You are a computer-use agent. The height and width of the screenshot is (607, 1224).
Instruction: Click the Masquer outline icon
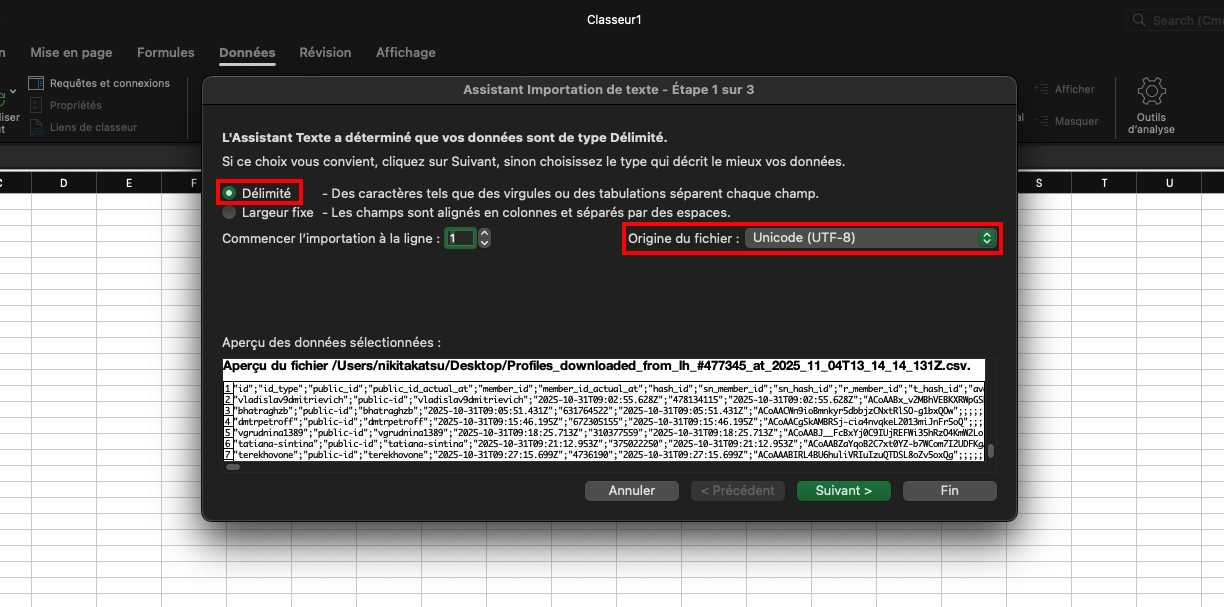(1040, 121)
